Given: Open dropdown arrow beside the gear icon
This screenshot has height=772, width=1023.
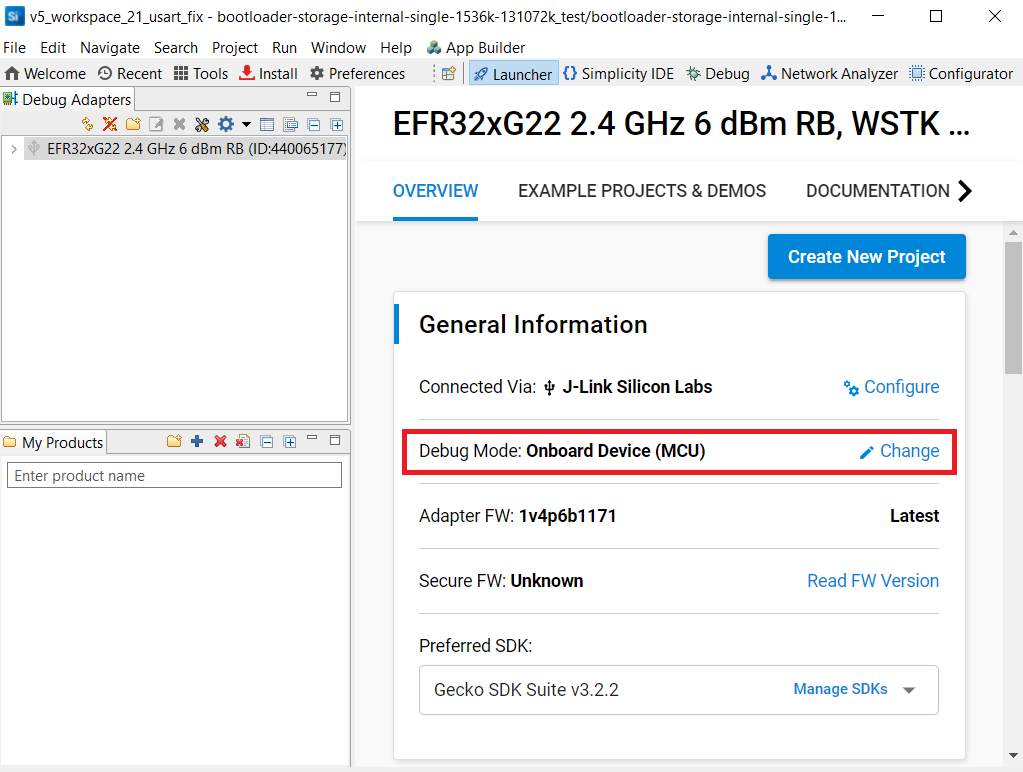Looking at the screenshot, I should [x=246, y=124].
